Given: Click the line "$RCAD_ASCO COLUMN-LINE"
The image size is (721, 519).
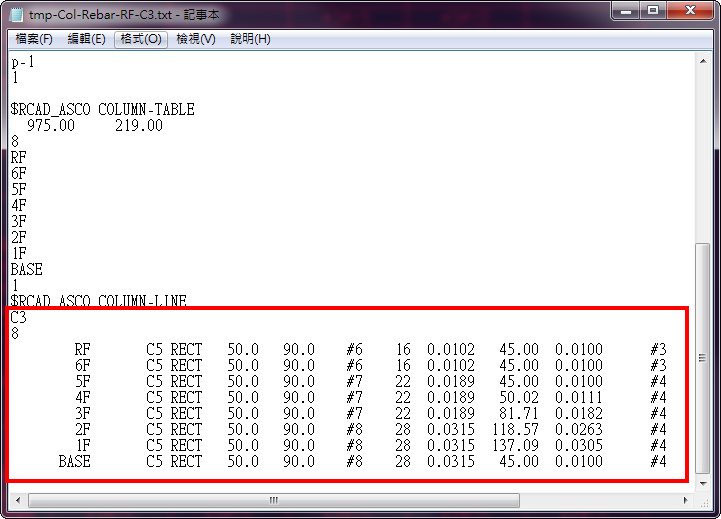Looking at the screenshot, I should [x=98, y=301].
